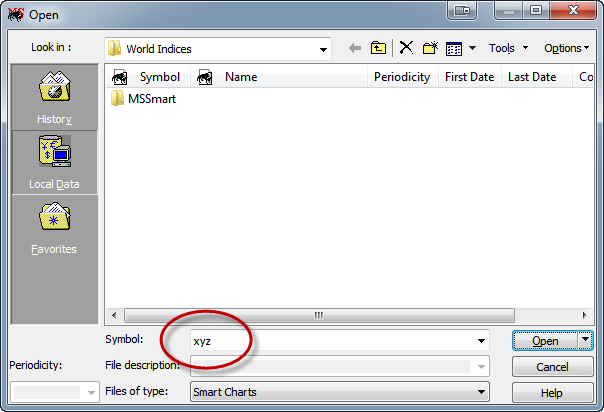Select the Local Data sidebar icon
The image size is (604, 412).
(54, 162)
